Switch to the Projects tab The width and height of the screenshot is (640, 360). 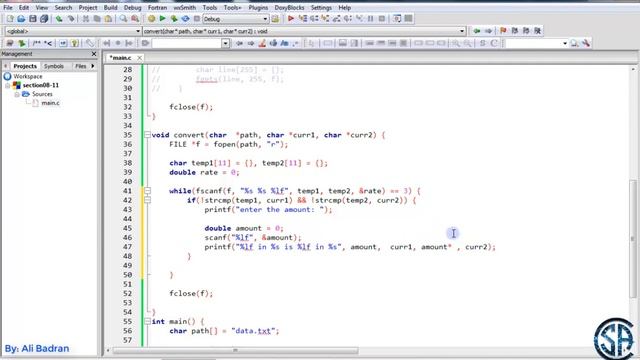click(25, 66)
